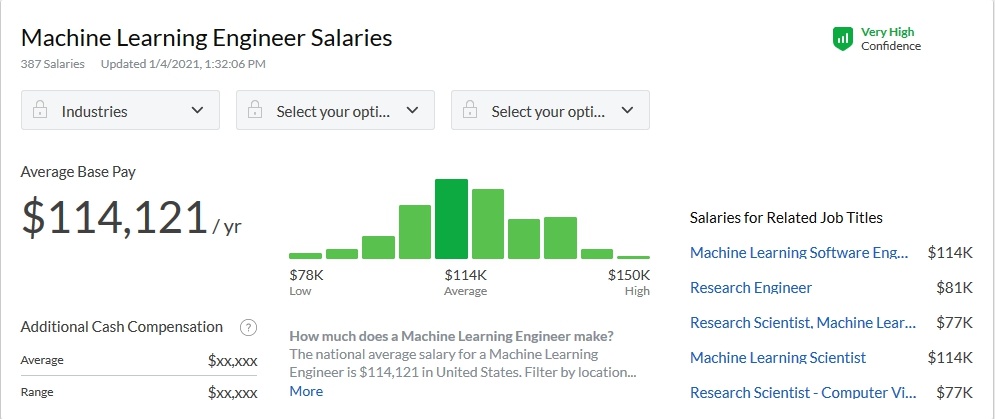Click the shortest bar at the $150K high end

tap(633, 257)
